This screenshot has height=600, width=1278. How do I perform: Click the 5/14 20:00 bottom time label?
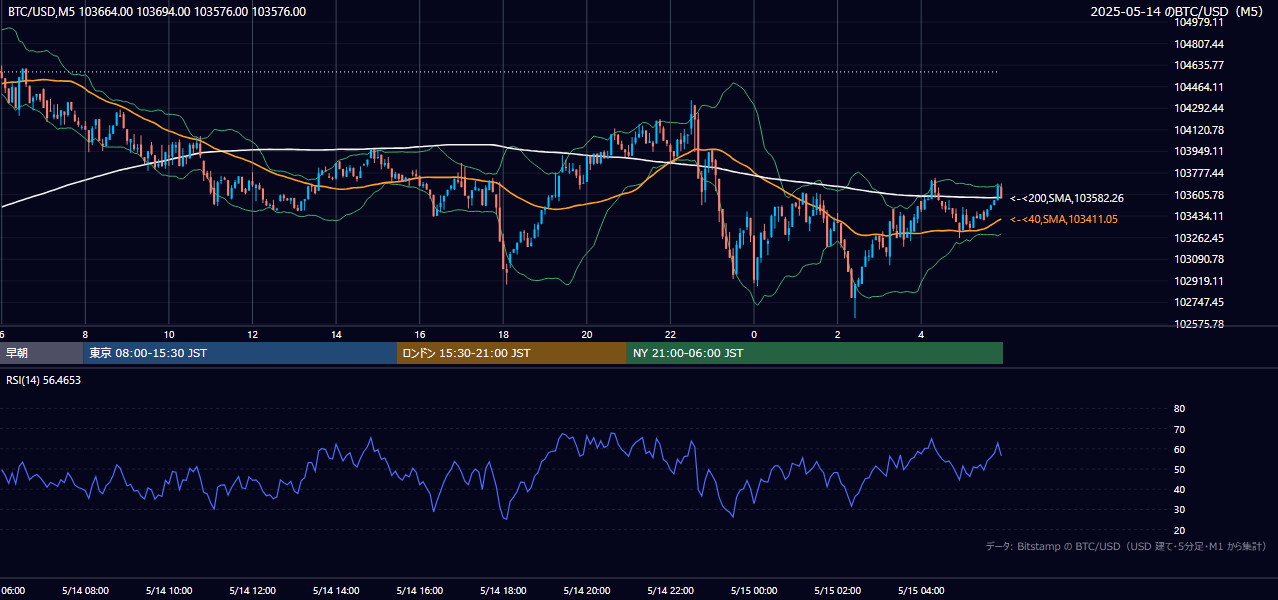(x=587, y=591)
